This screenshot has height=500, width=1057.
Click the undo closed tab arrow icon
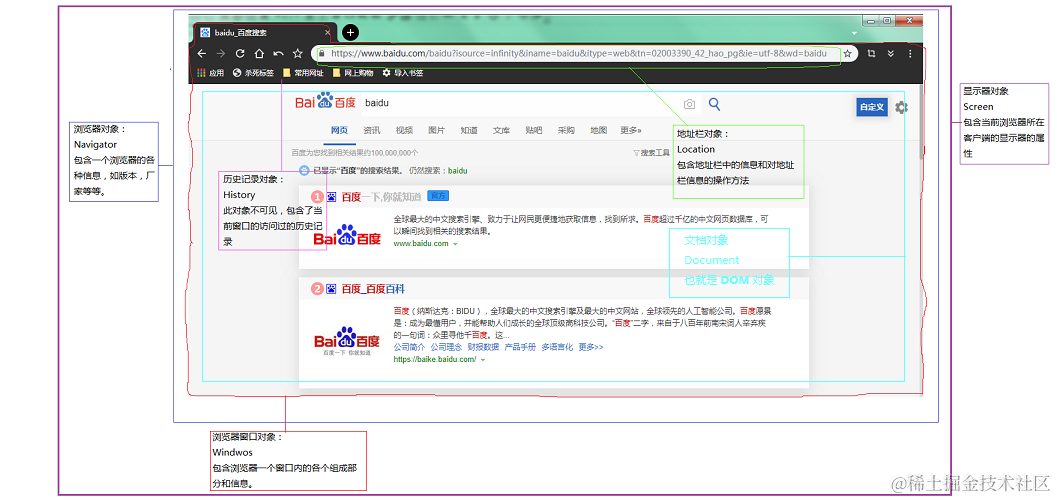[278, 53]
